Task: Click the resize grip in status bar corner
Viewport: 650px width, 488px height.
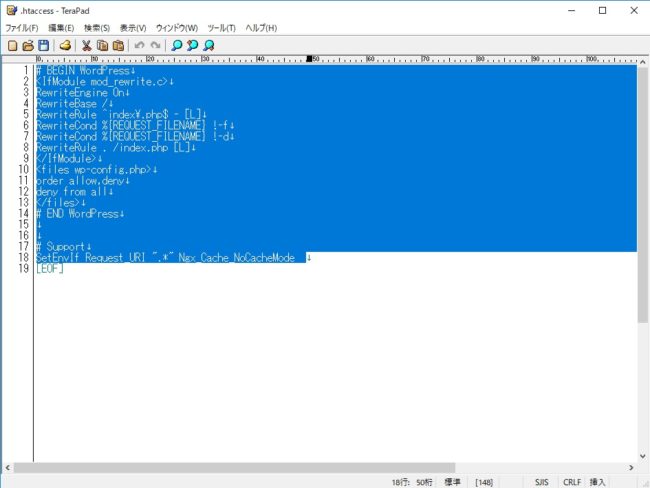Action: pyautogui.click(x=645, y=483)
